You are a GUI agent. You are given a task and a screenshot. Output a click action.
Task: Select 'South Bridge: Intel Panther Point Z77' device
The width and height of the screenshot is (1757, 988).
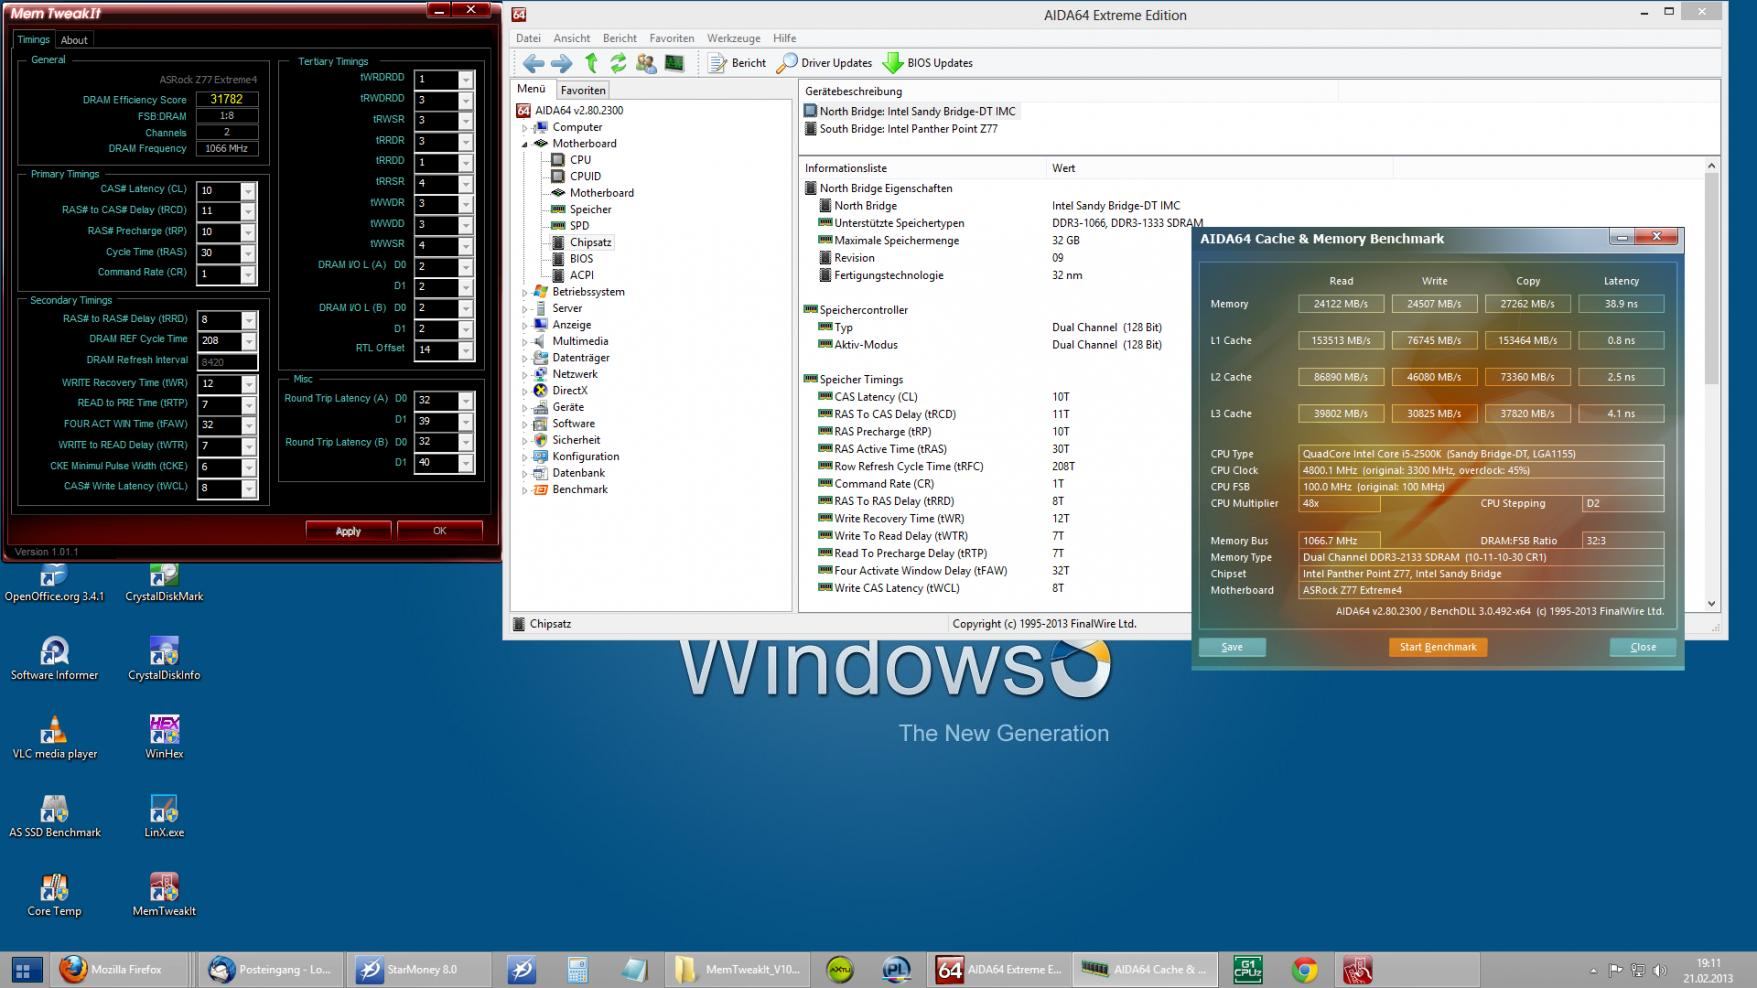pos(908,129)
